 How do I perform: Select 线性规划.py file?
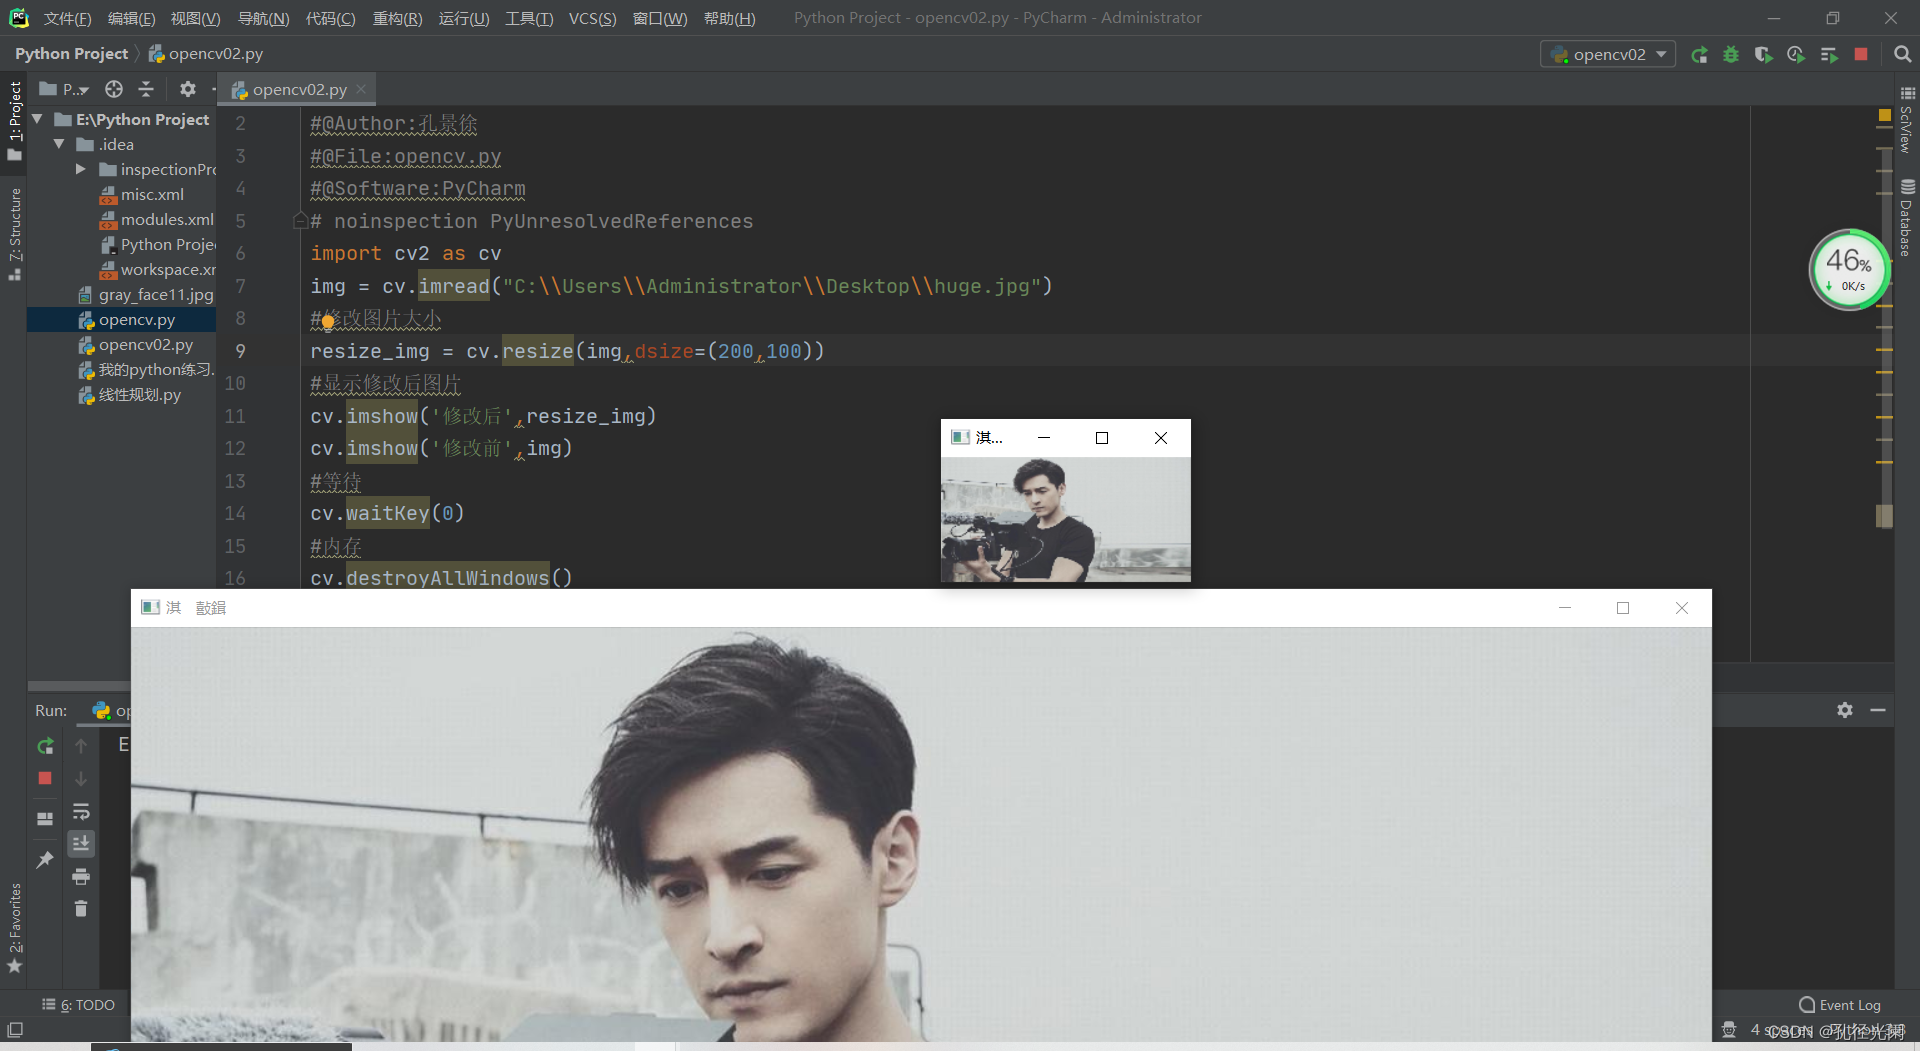coord(130,394)
